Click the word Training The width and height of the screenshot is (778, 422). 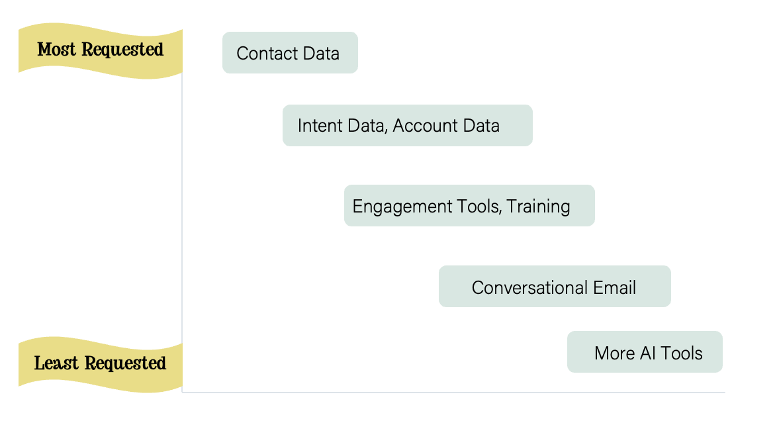pos(538,206)
